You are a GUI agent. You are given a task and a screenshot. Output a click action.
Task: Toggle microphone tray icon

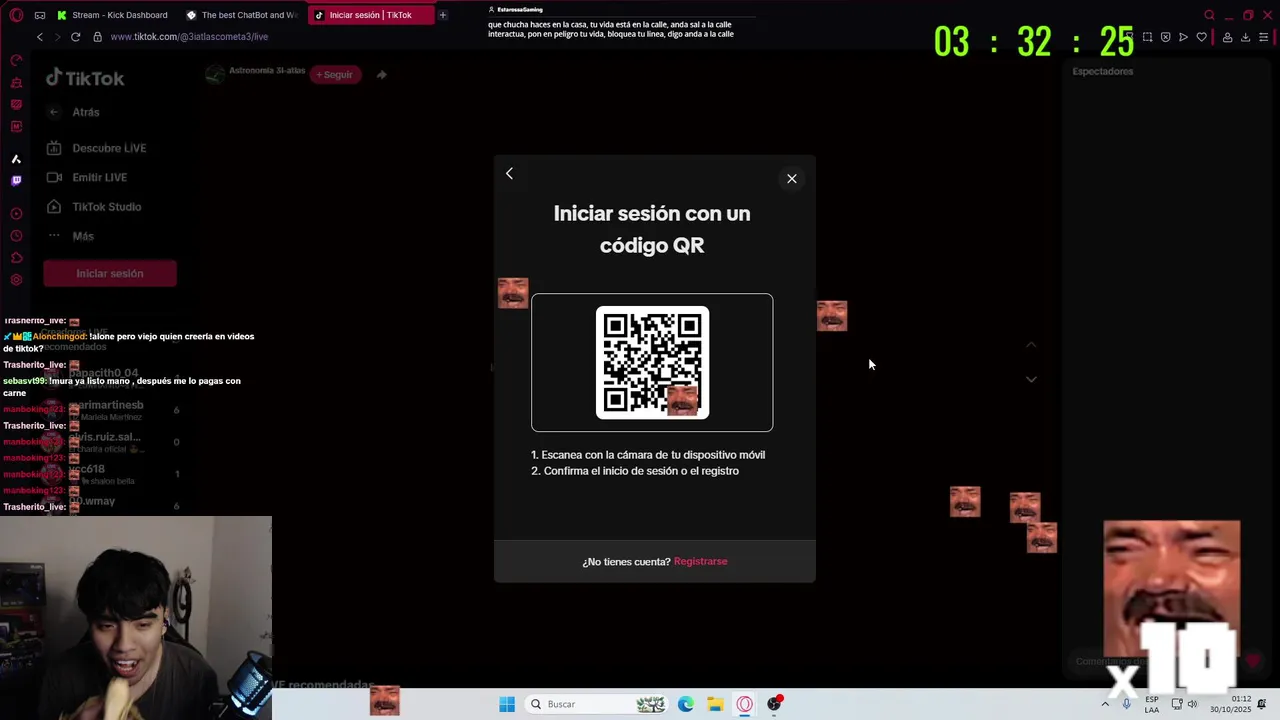pos(1127,704)
